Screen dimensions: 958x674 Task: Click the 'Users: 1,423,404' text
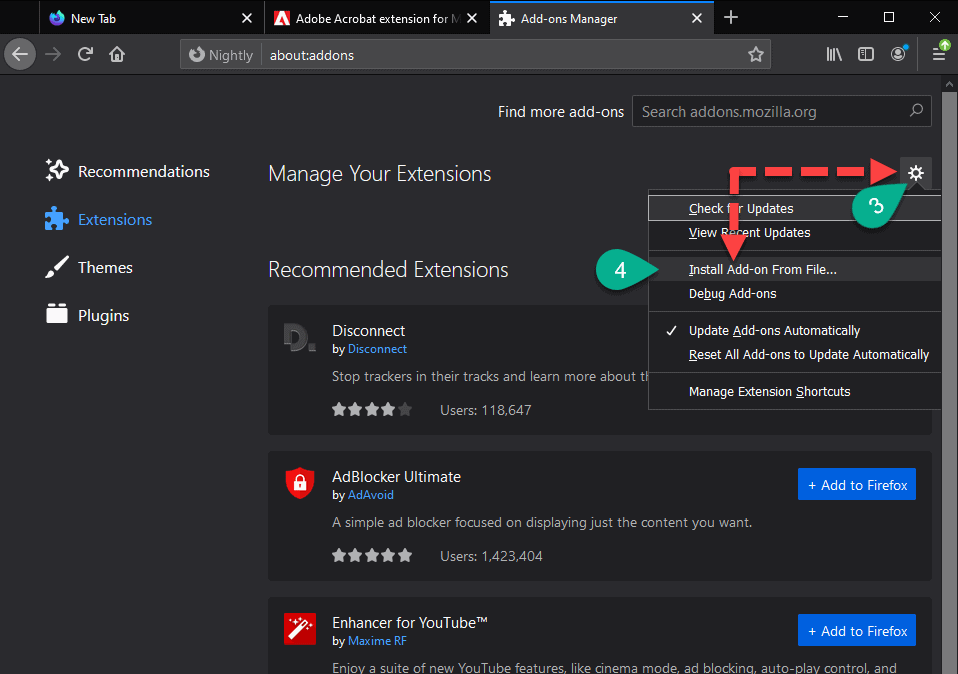click(491, 556)
